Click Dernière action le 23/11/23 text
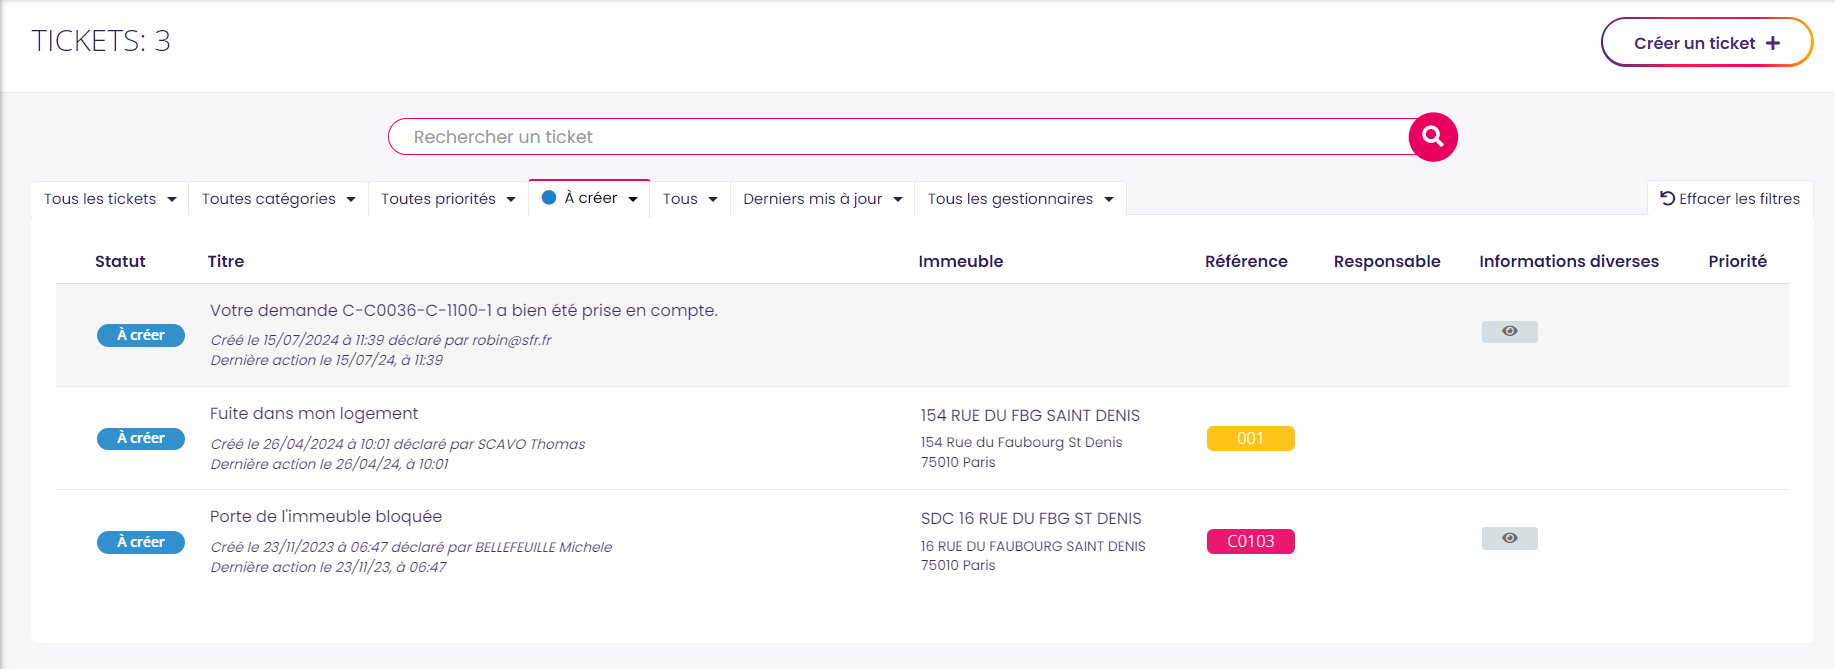Screen dimensions: 1835x669 328,567
